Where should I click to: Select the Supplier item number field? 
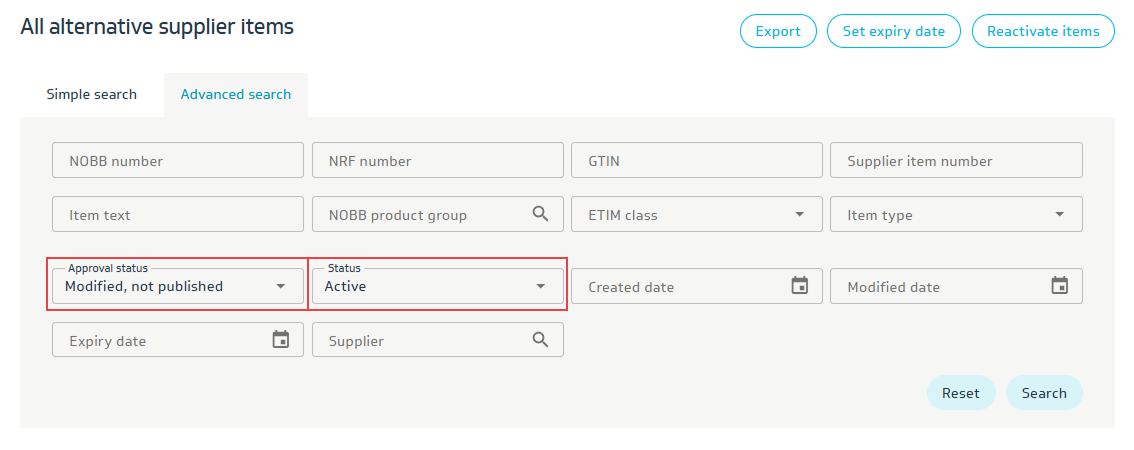tap(956, 160)
